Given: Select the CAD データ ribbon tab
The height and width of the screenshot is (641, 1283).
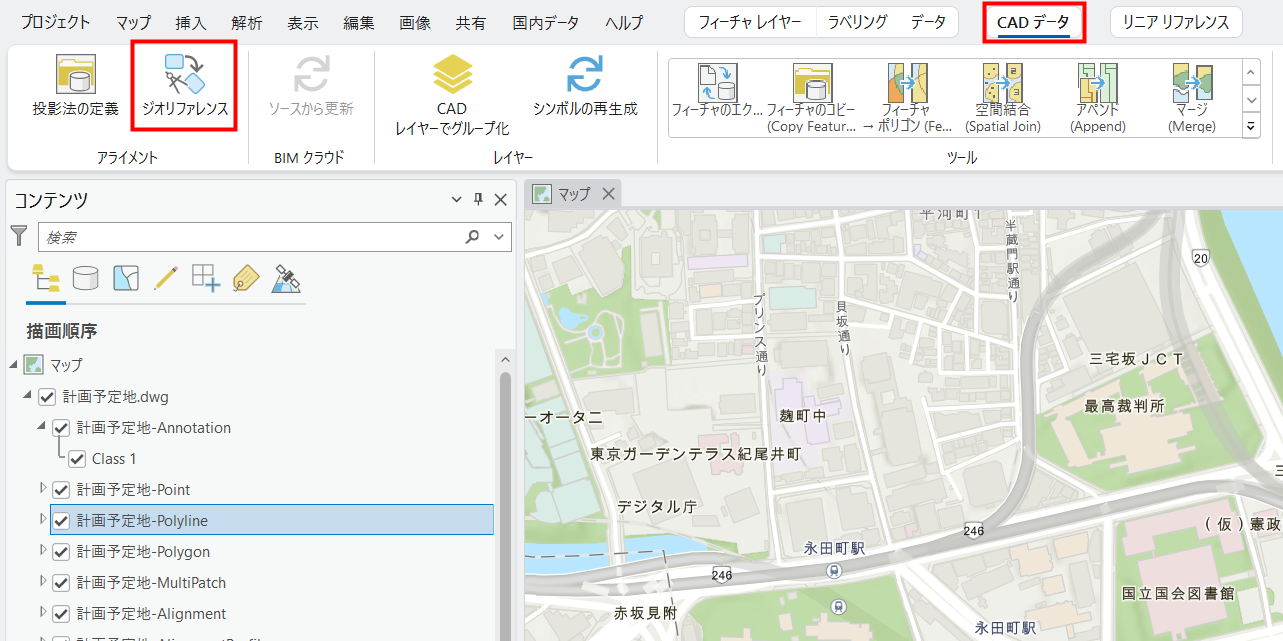Looking at the screenshot, I should pos(1033,22).
